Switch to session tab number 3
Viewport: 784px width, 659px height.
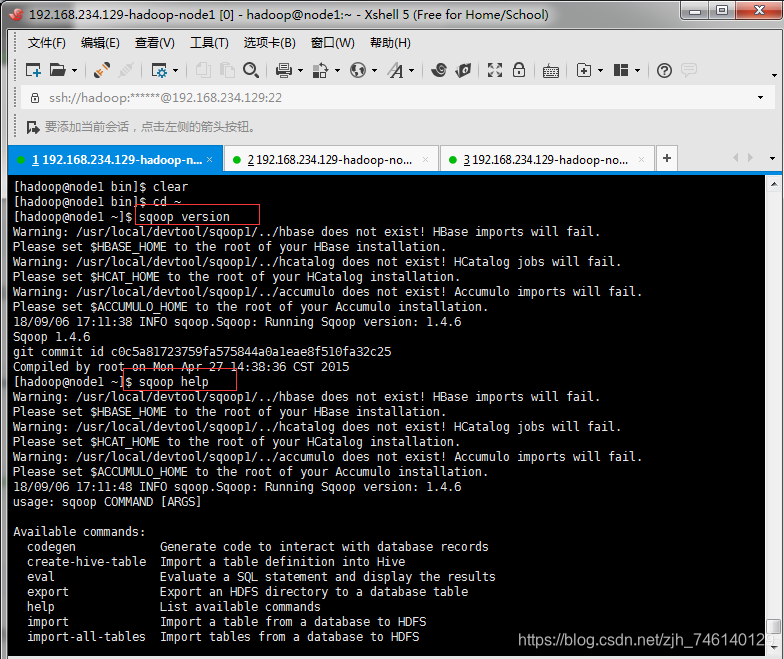(x=547, y=160)
